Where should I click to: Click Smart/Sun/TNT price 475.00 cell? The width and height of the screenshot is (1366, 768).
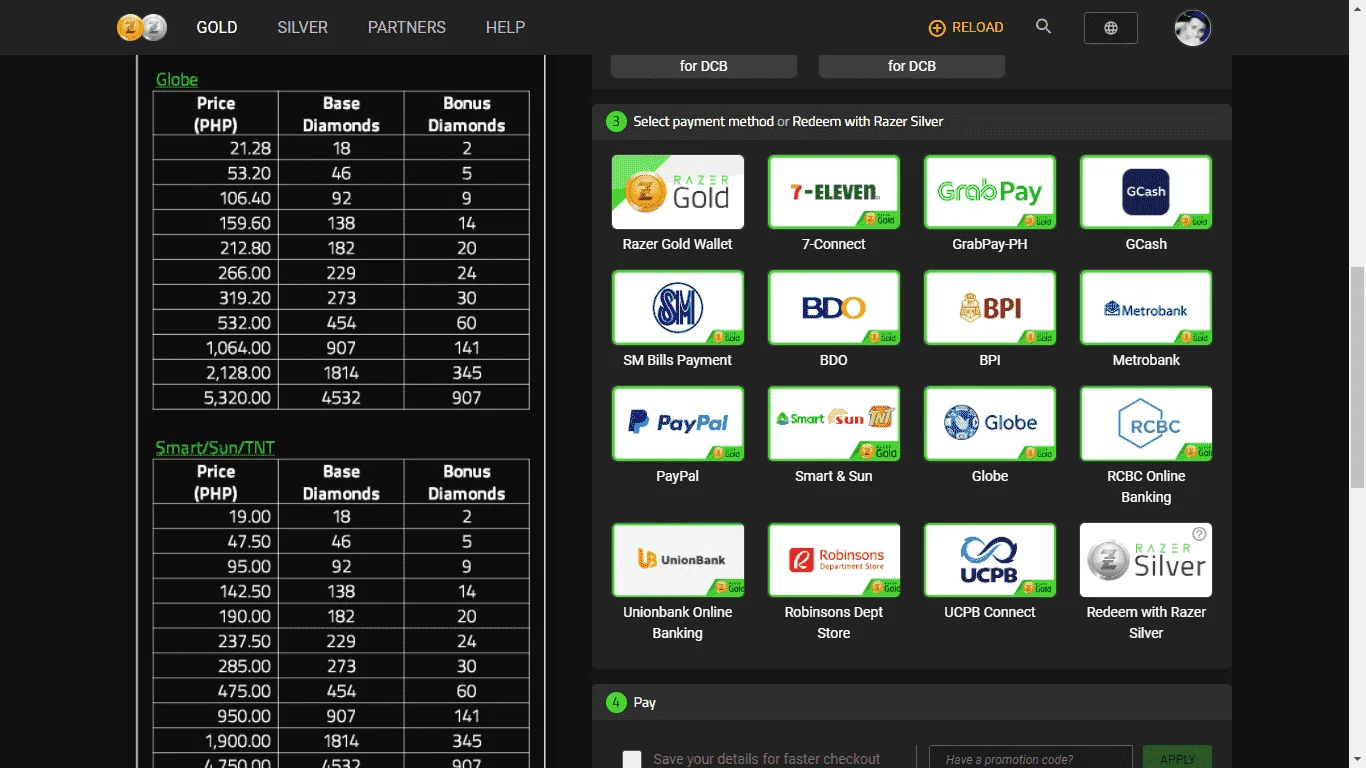coord(216,691)
